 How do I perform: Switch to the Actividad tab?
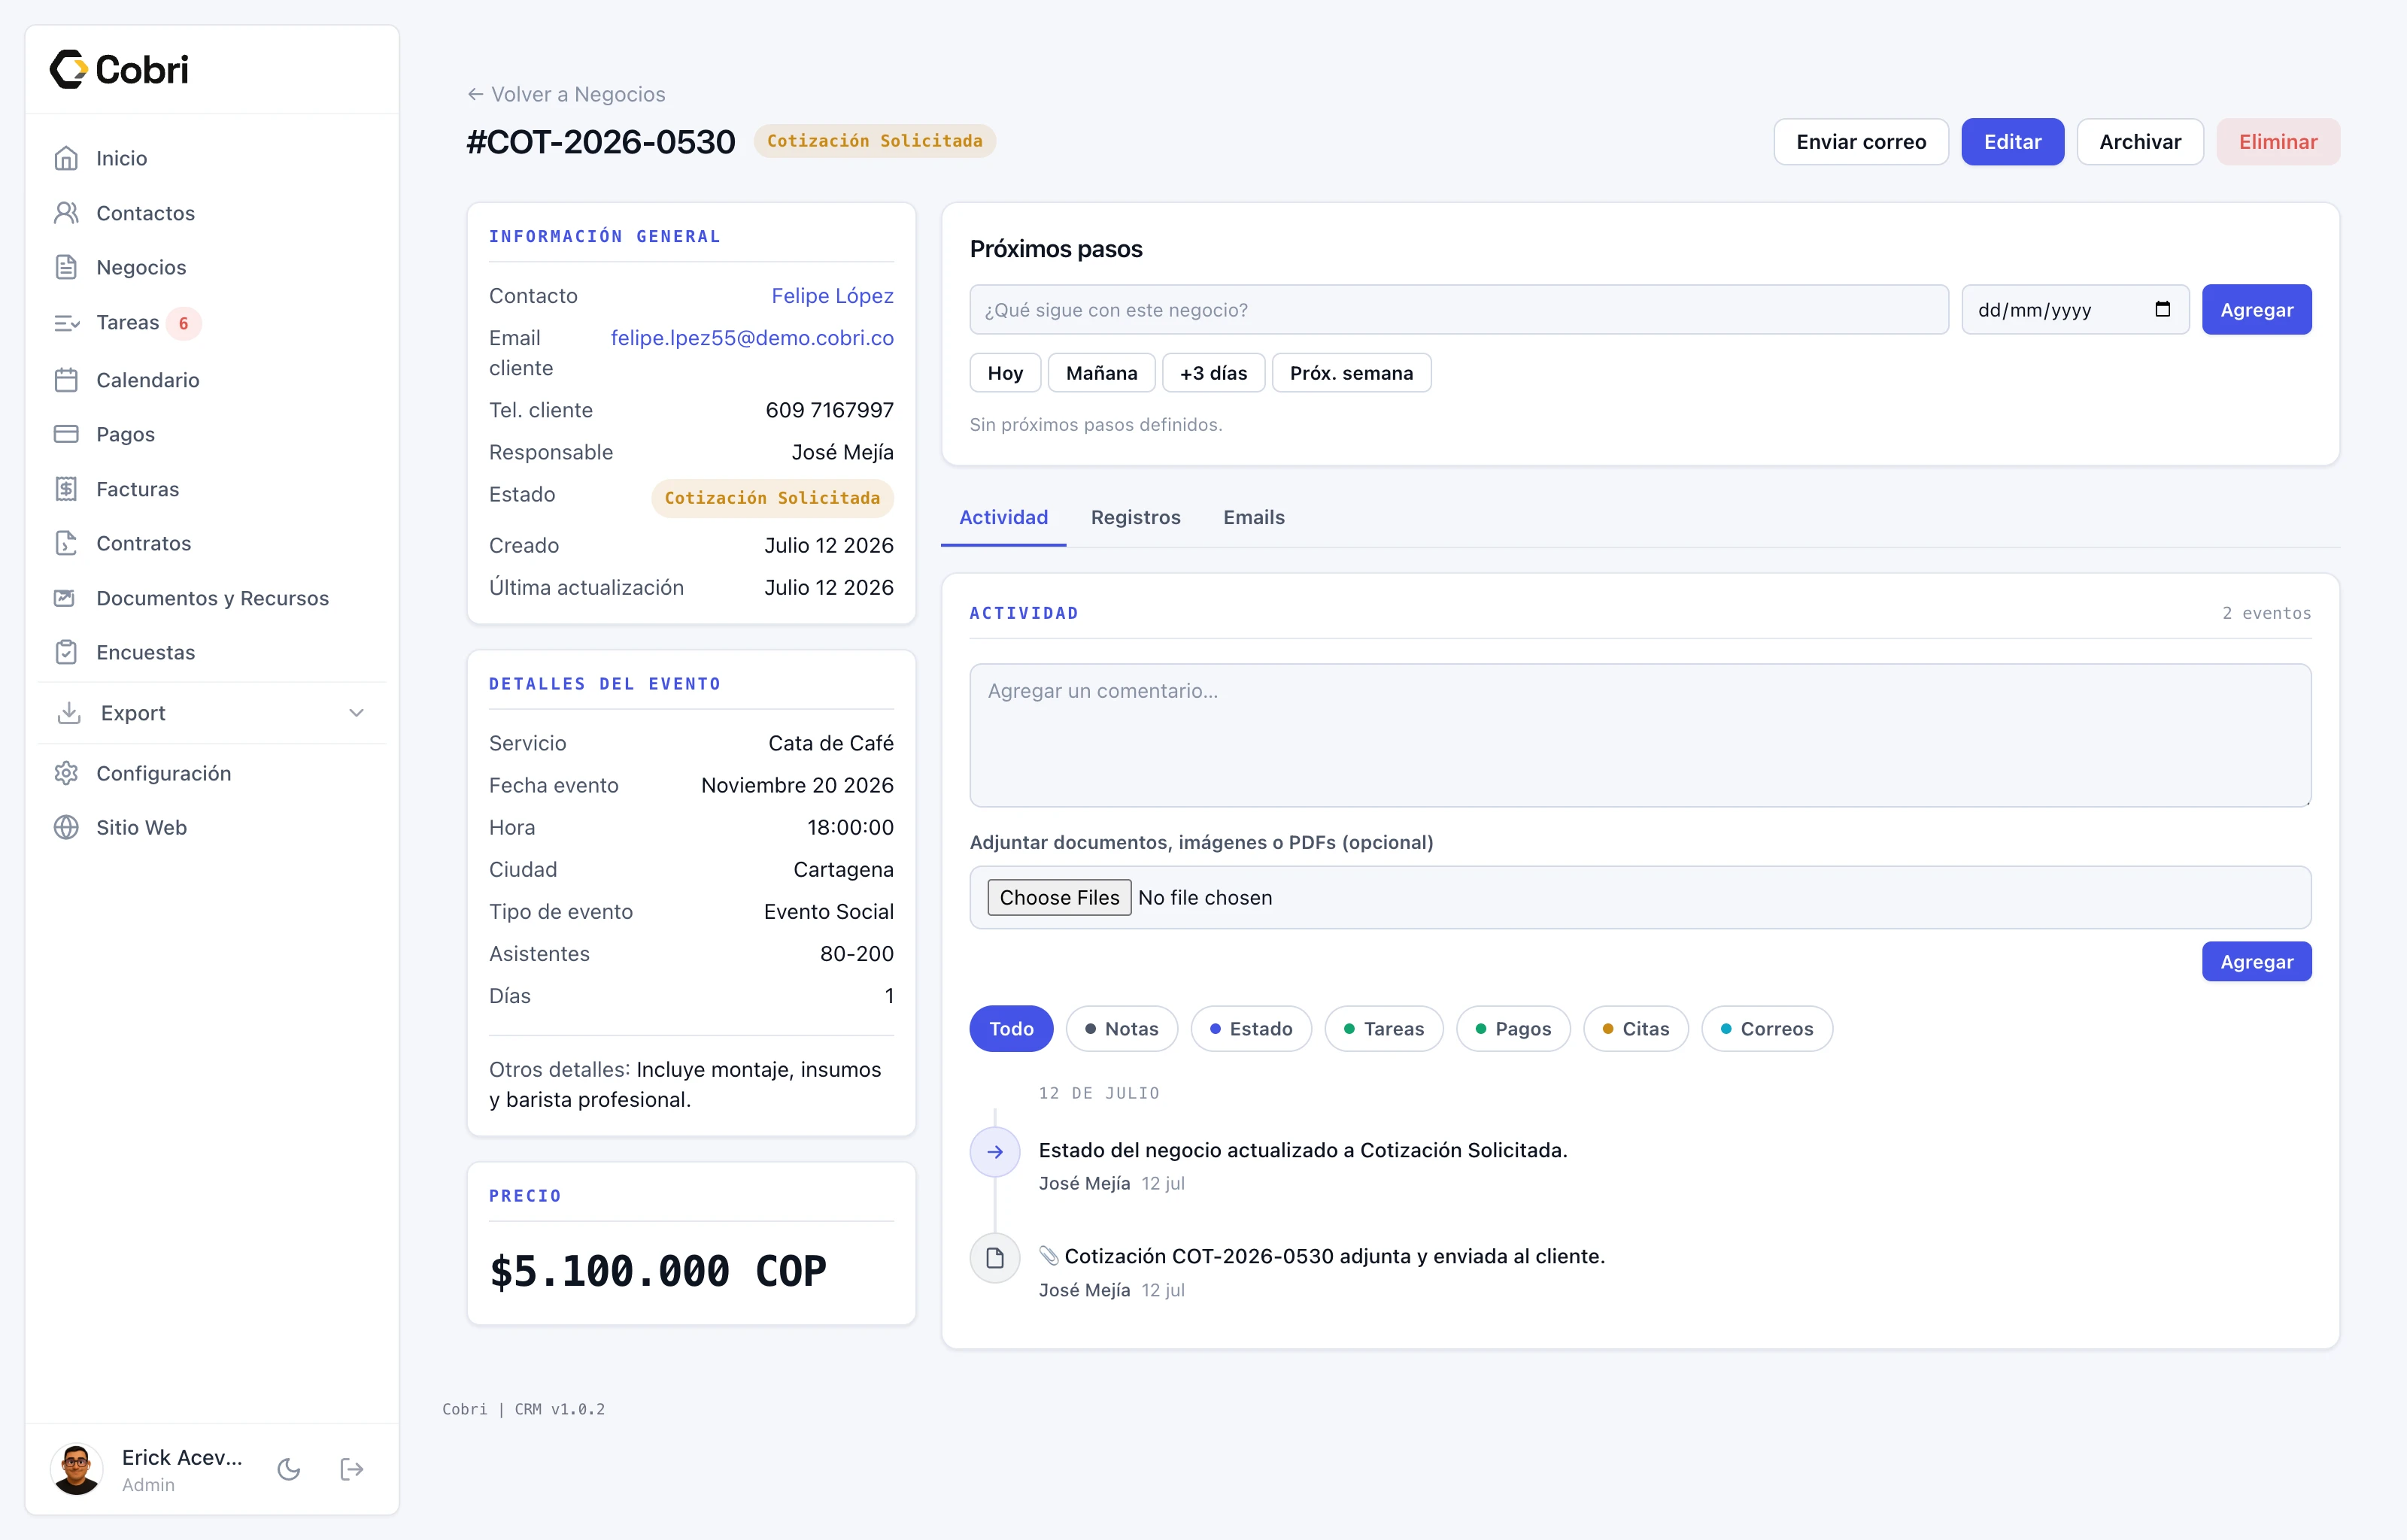(x=1003, y=517)
